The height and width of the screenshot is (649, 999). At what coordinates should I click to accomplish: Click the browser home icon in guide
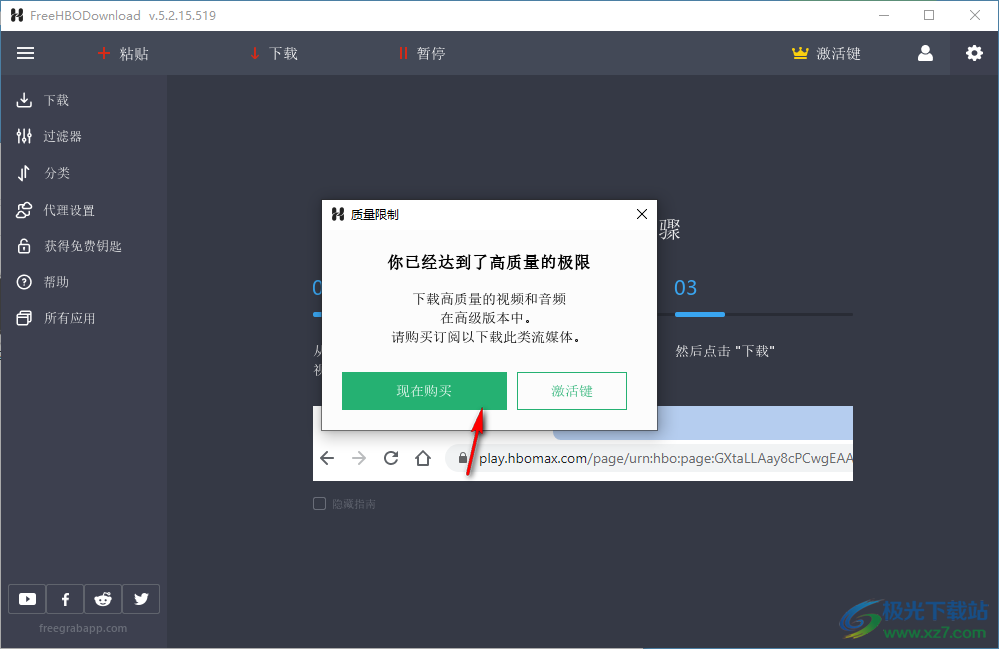(423, 458)
